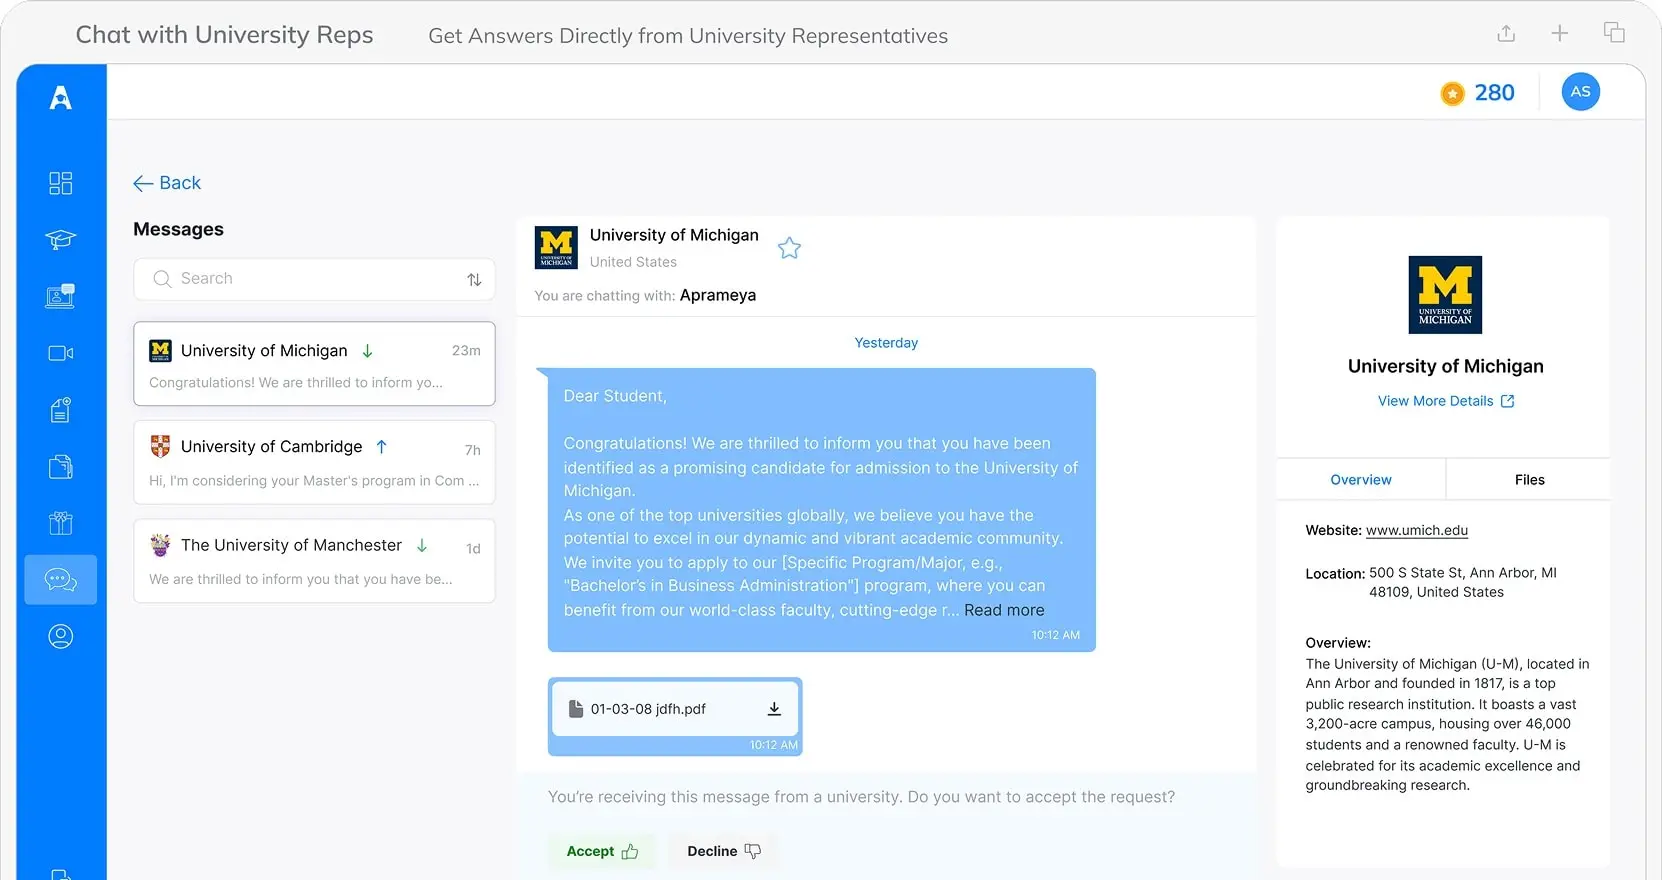
Task: Click the large Michigan logo in details panel
Action: 1445,295
